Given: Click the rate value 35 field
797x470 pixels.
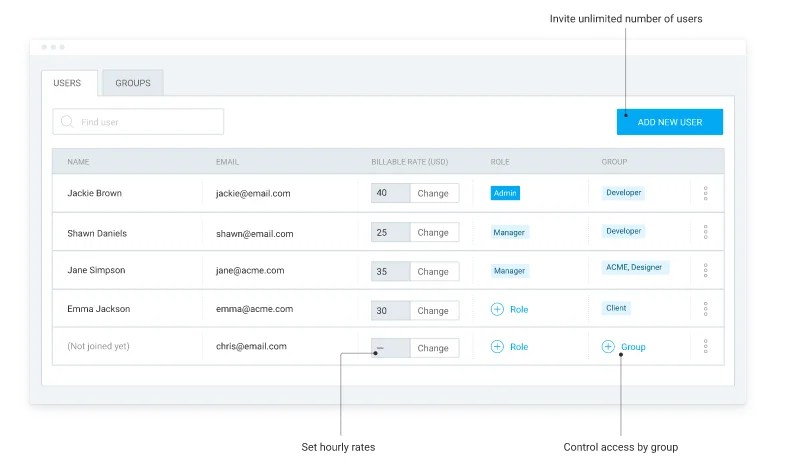Looking at the screenshot, I should (x=390, y=271).
